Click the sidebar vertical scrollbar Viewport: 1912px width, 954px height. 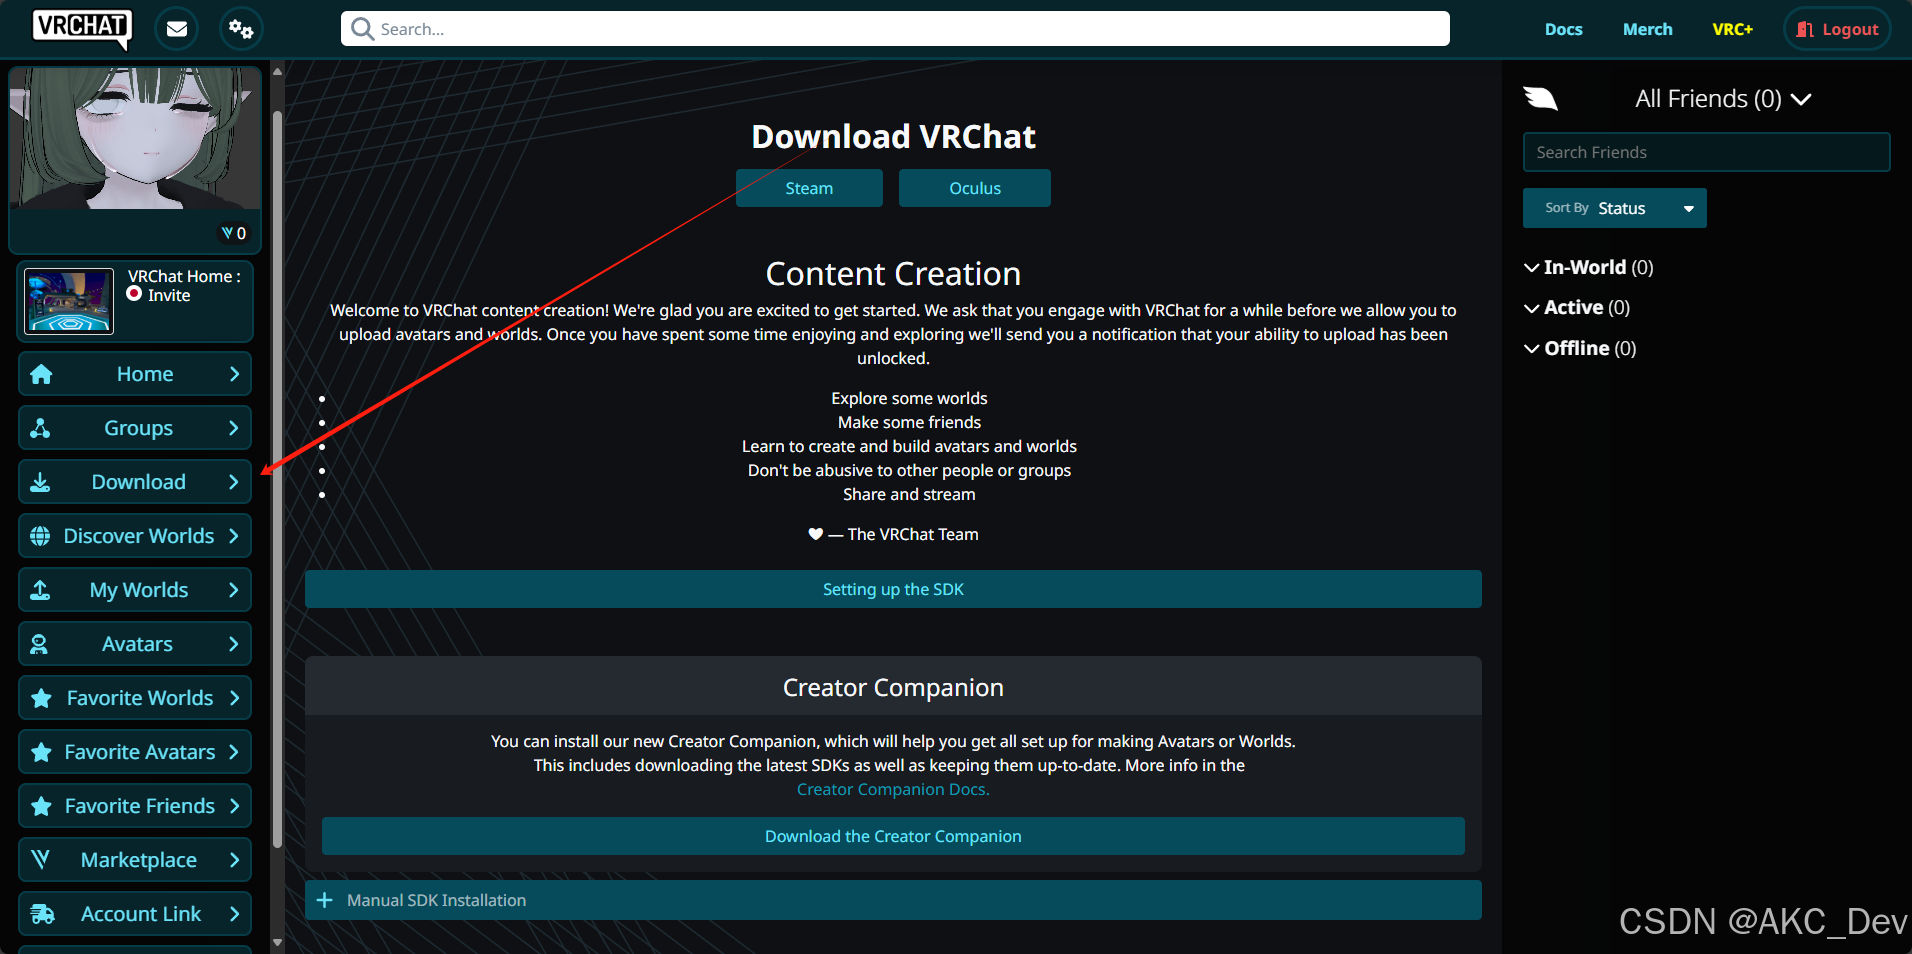(x=277, y=480)
